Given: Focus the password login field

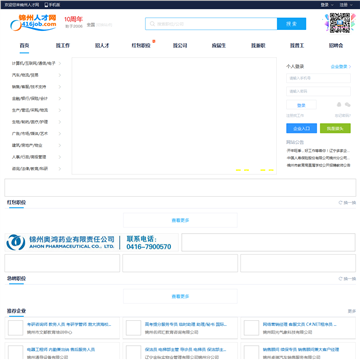Looking at the screenshot, I should (318, 91).
